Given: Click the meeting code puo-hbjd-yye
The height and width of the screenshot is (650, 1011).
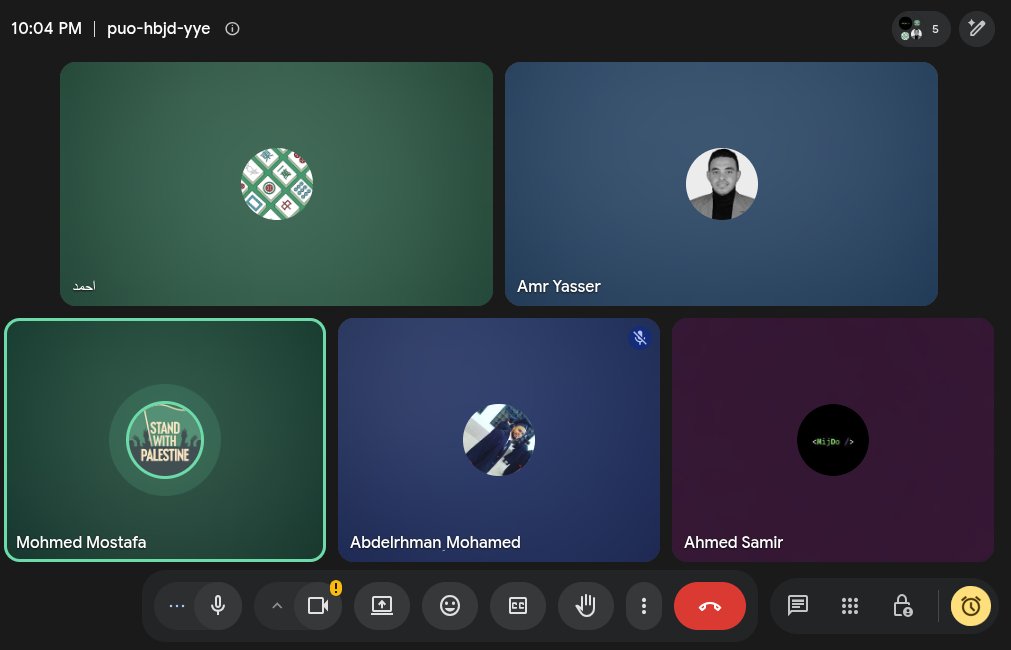Looking at the screenshot, I should click(159, 29).
